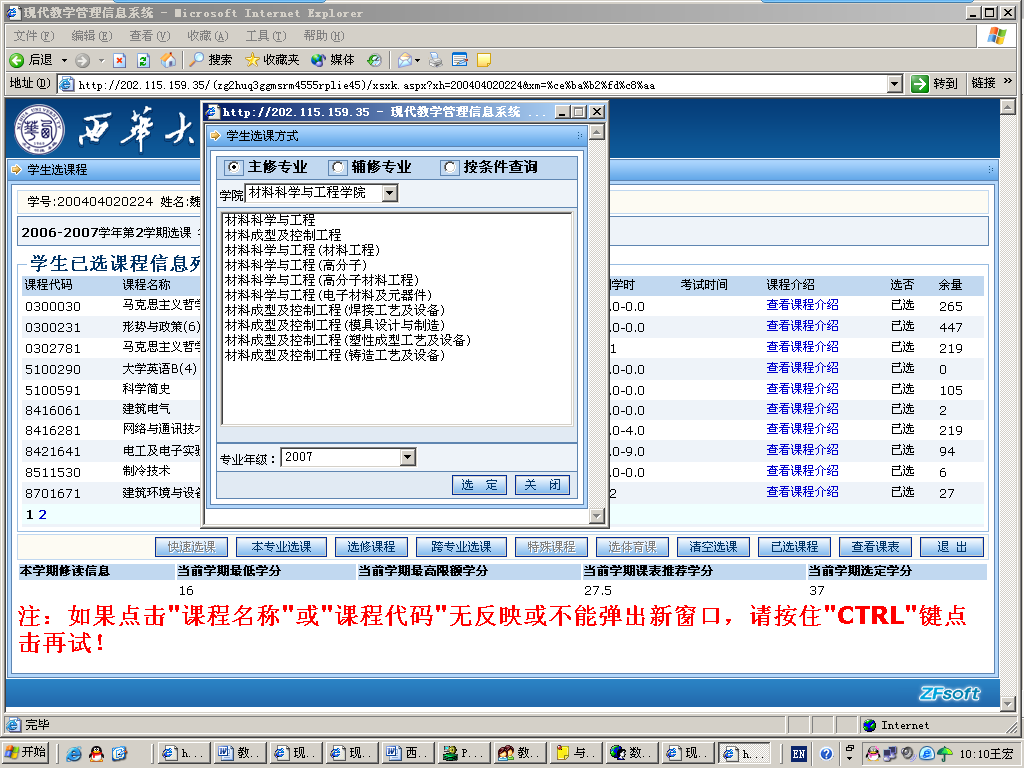Click the Stop page loading icon
This screenshot has height=768, width=1024.
pos(120,60)
